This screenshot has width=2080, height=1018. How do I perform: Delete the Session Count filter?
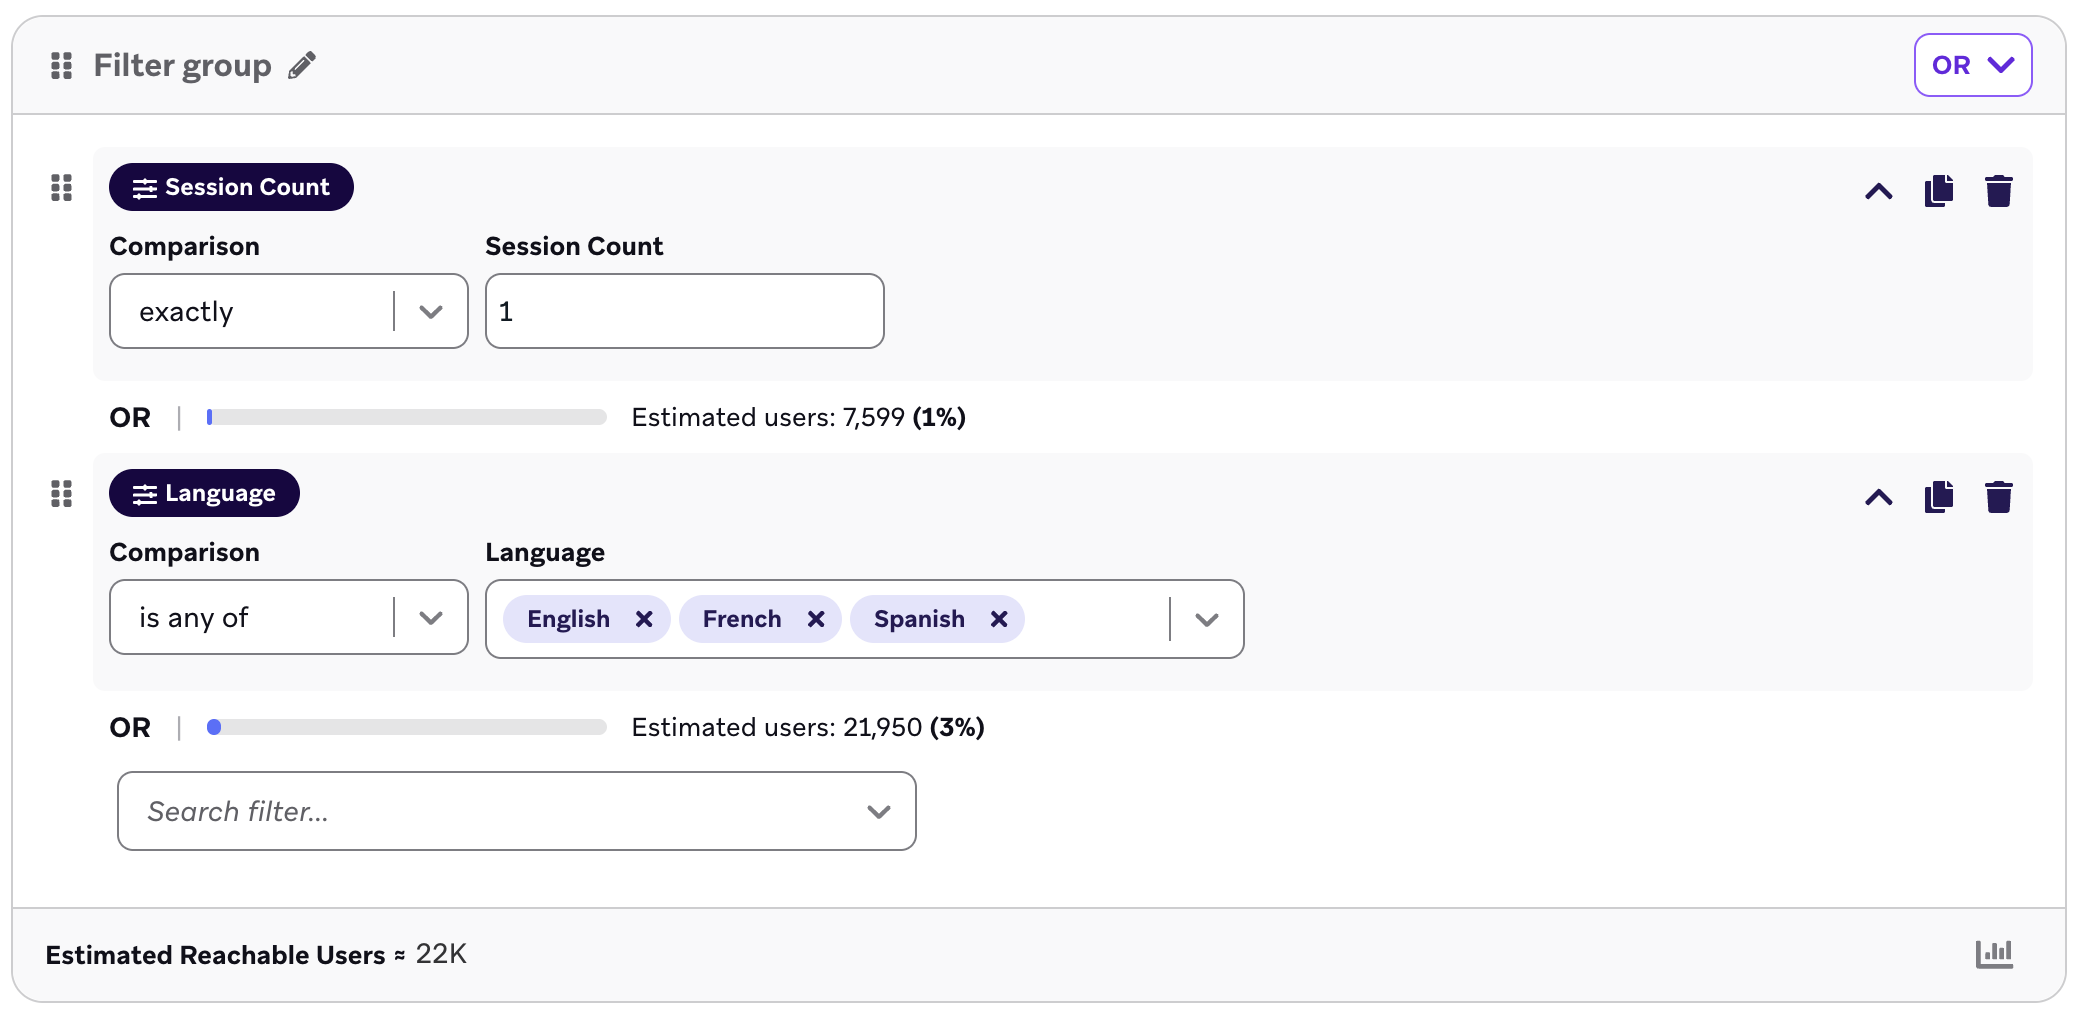tap(1998, 190)
